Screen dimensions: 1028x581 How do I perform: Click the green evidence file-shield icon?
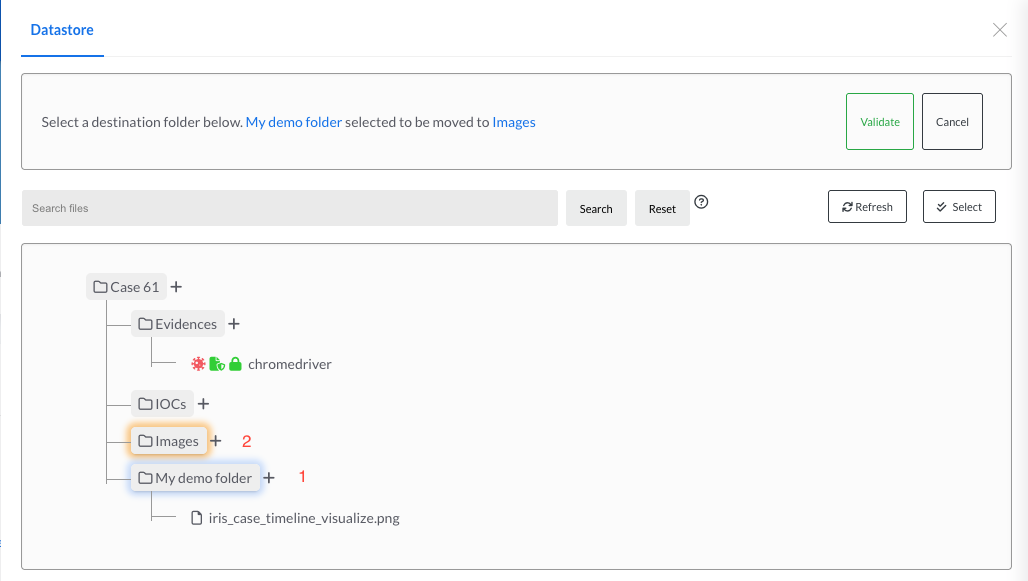pyautogui.click(x=217, y=364)
